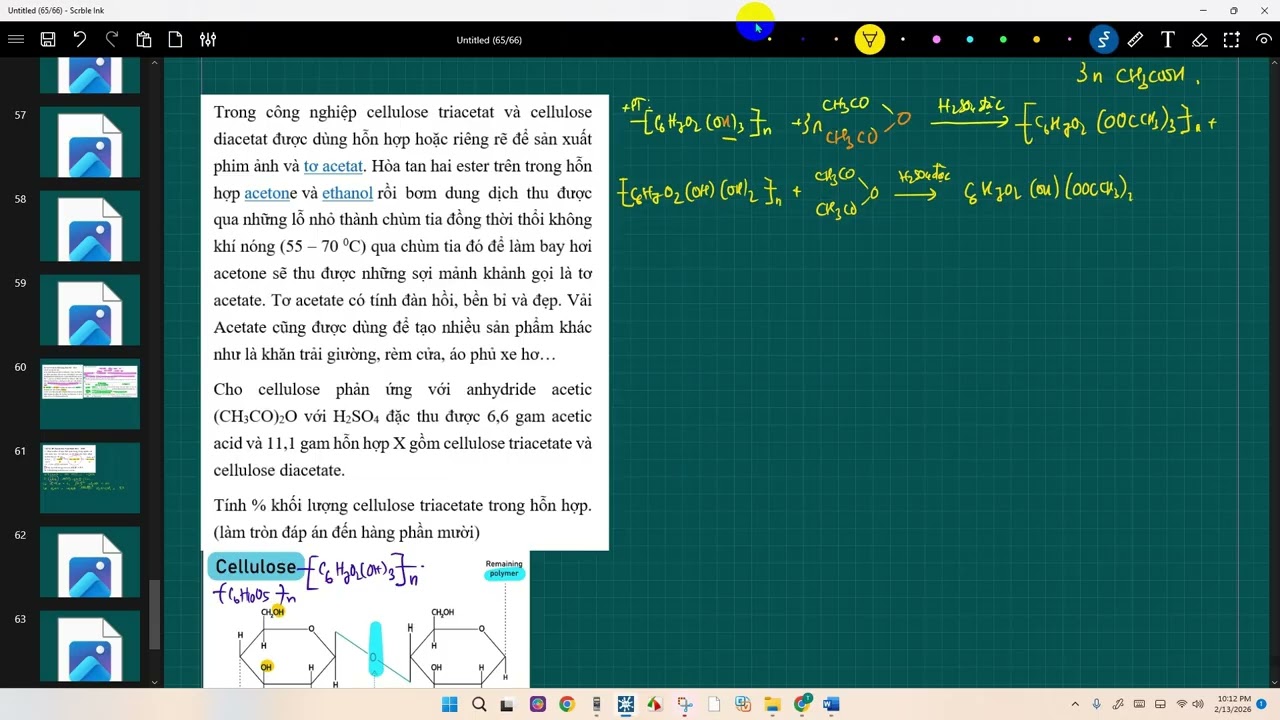This screenshot has width=1280, height=720.
Task: Open page 58 thumbnail
Action: (x=90, y=227)
